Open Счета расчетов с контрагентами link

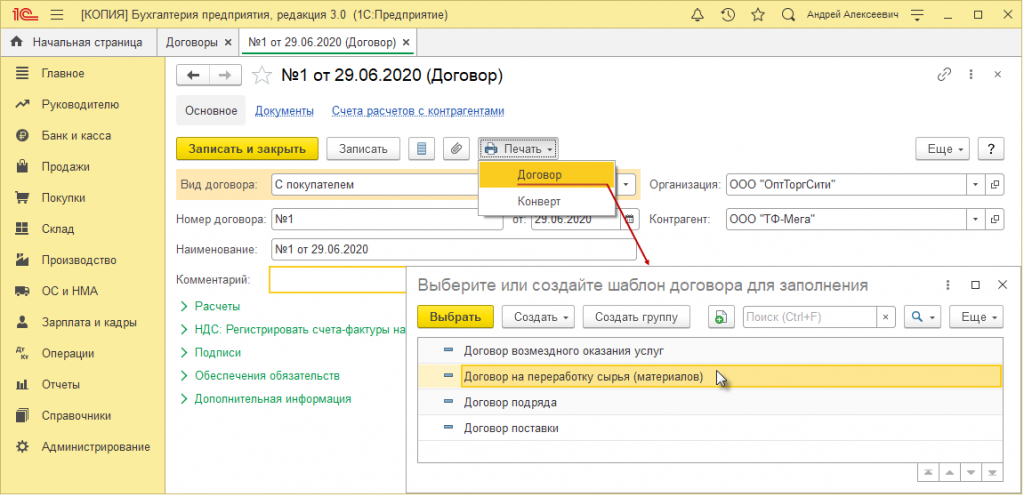click(x=418, y=111)
